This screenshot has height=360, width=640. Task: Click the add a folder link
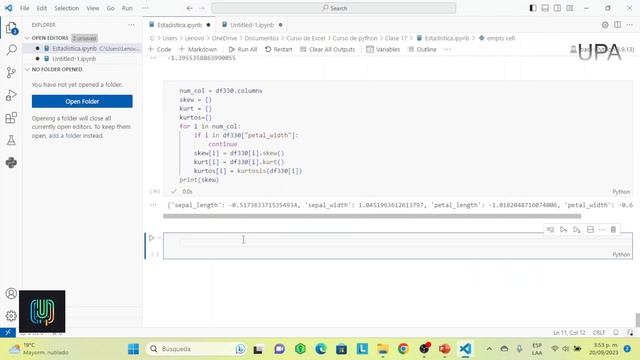coord(64,136)
